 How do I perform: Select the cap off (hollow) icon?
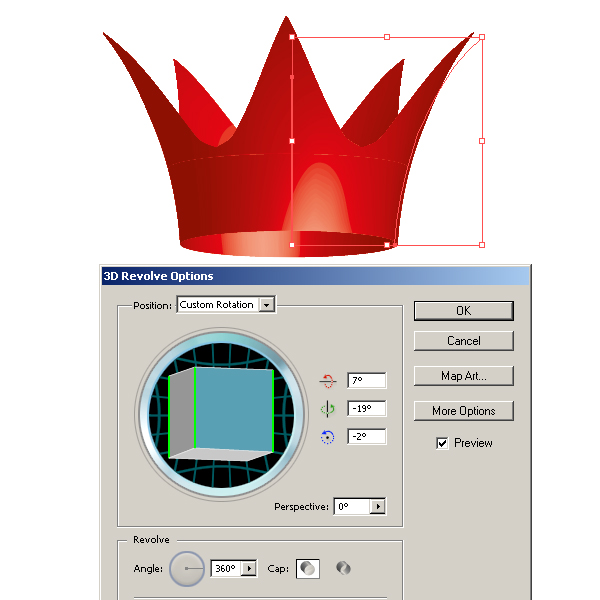(343, 568)
